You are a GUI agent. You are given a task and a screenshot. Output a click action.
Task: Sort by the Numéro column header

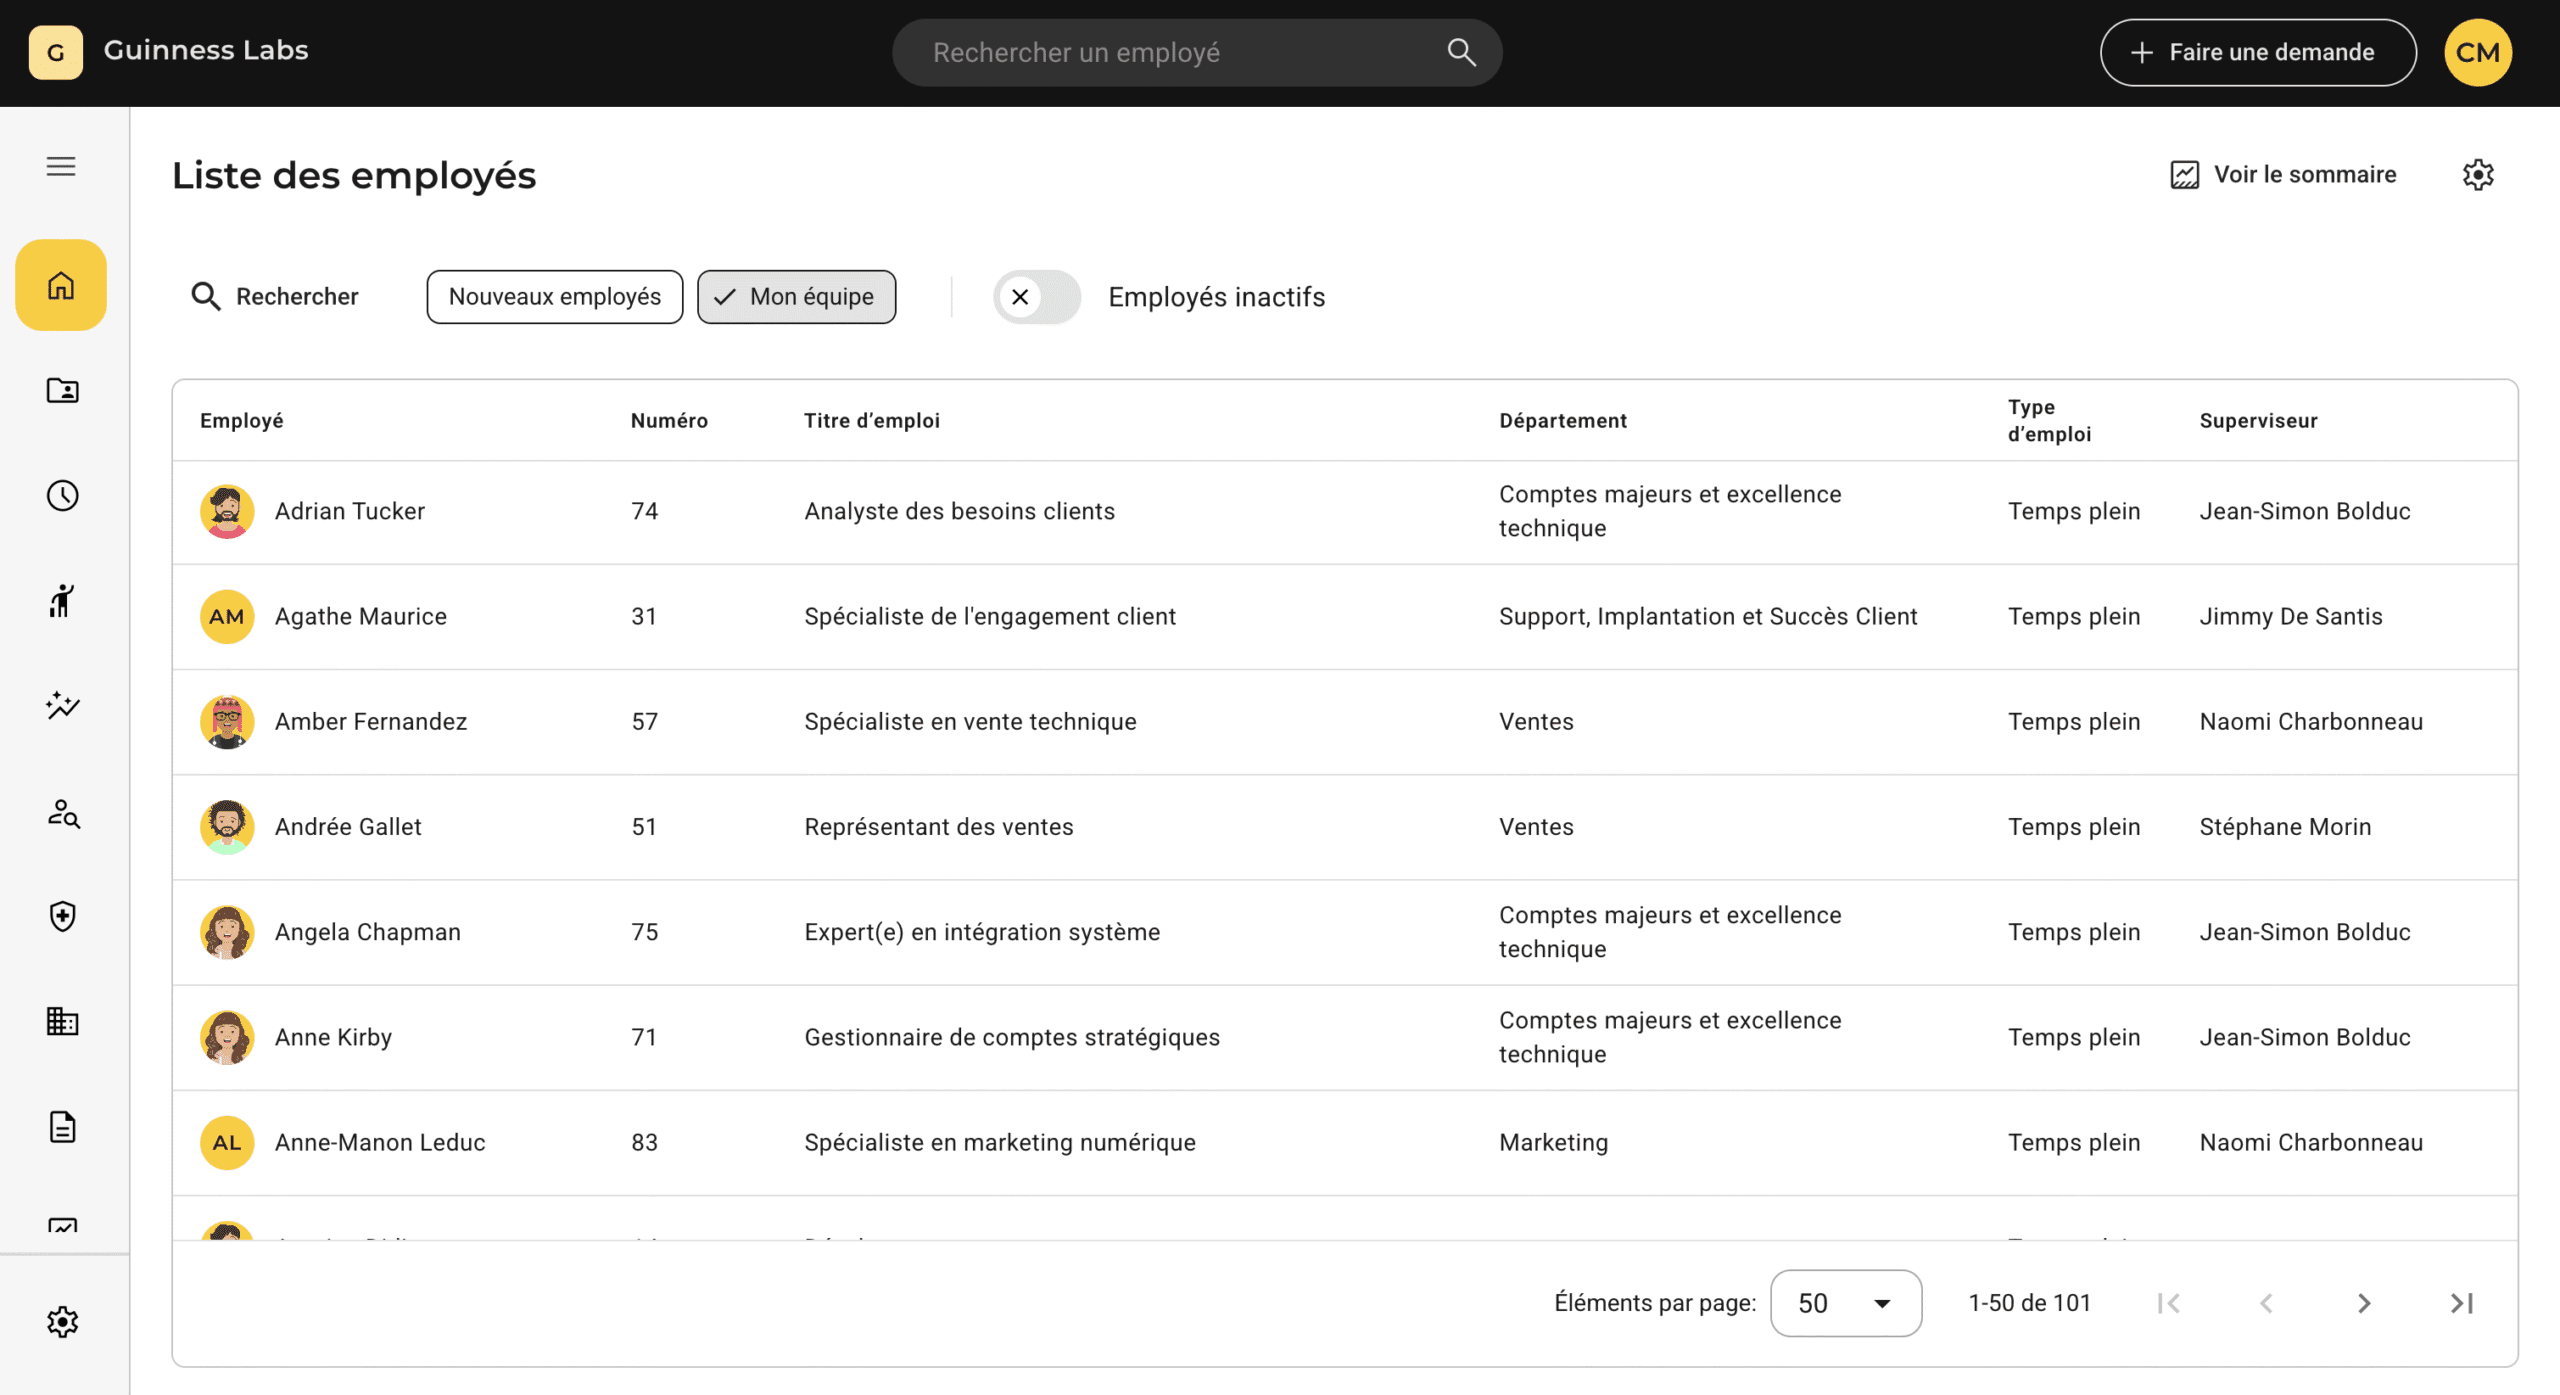click(669, 421)
